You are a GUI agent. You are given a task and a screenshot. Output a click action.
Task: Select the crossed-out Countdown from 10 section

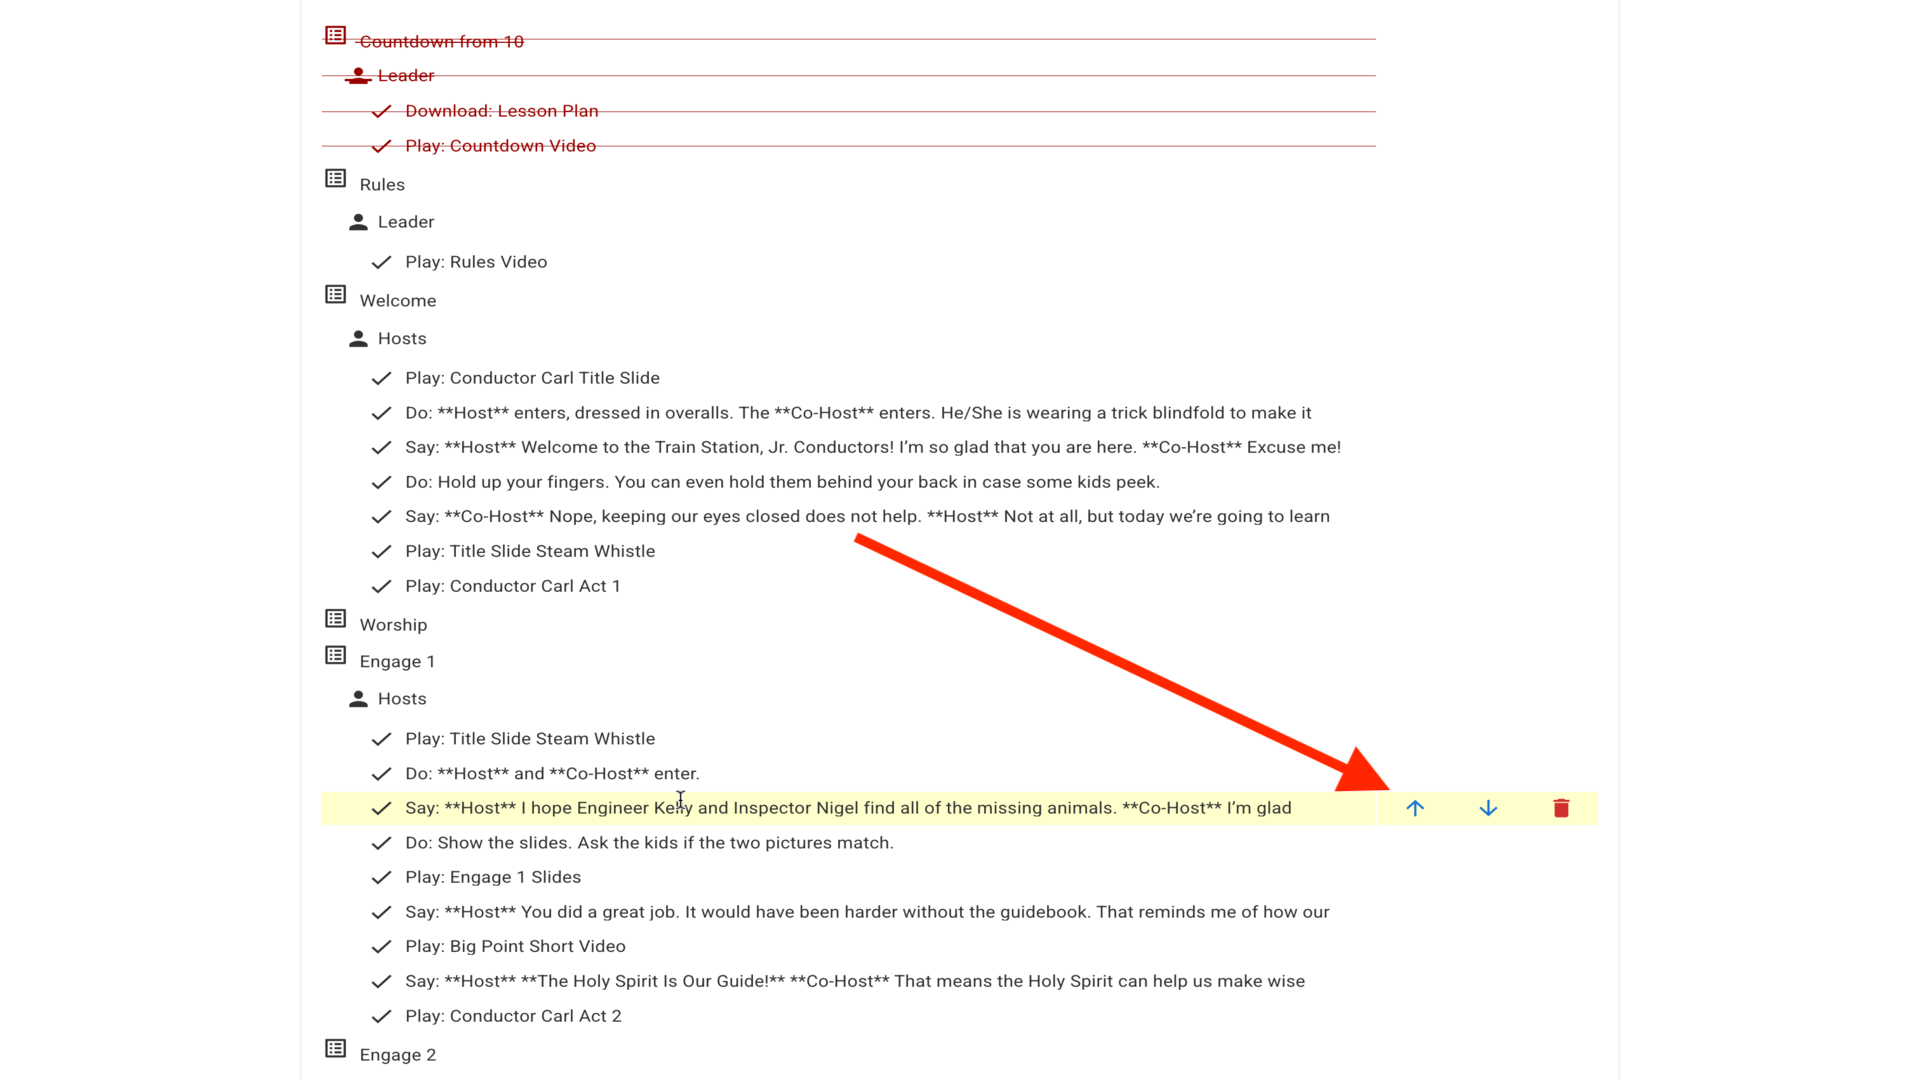tap(441, 42)
